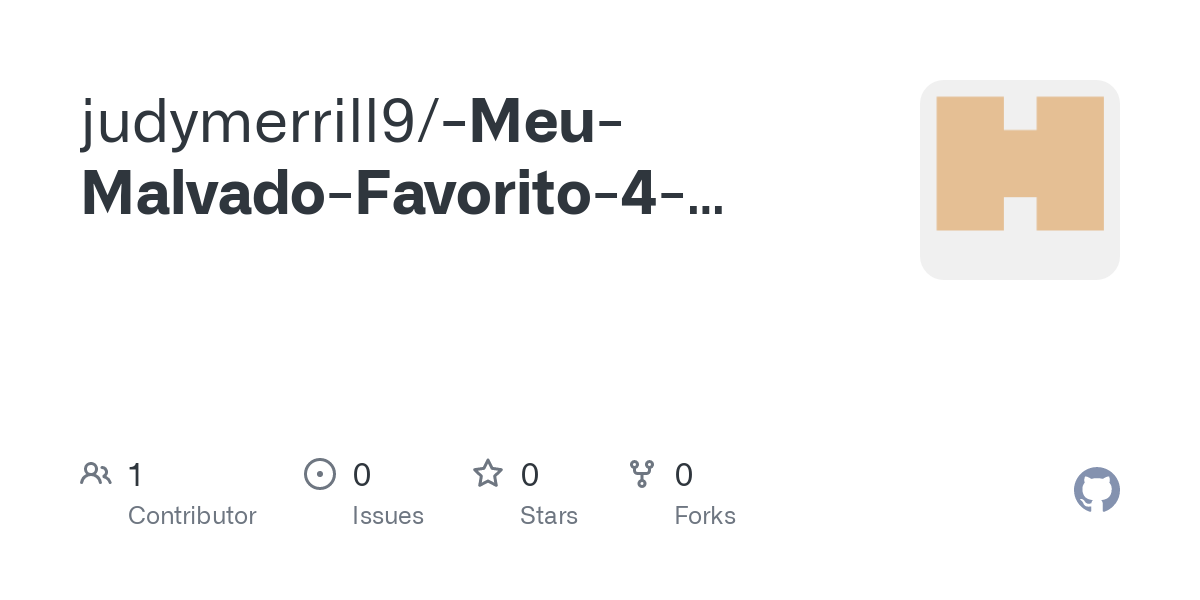Screen dimensions: 1200x600
Task: Click the star outline icon
Action: pyautogui.click(x=488, y=474)
